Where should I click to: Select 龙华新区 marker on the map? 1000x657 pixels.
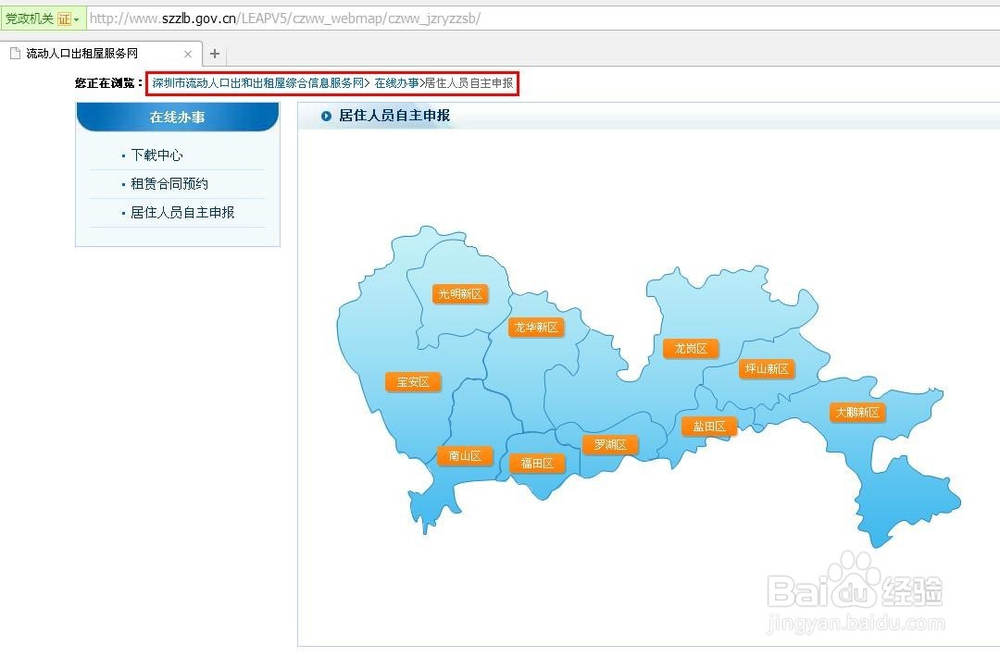coord(536,327)
